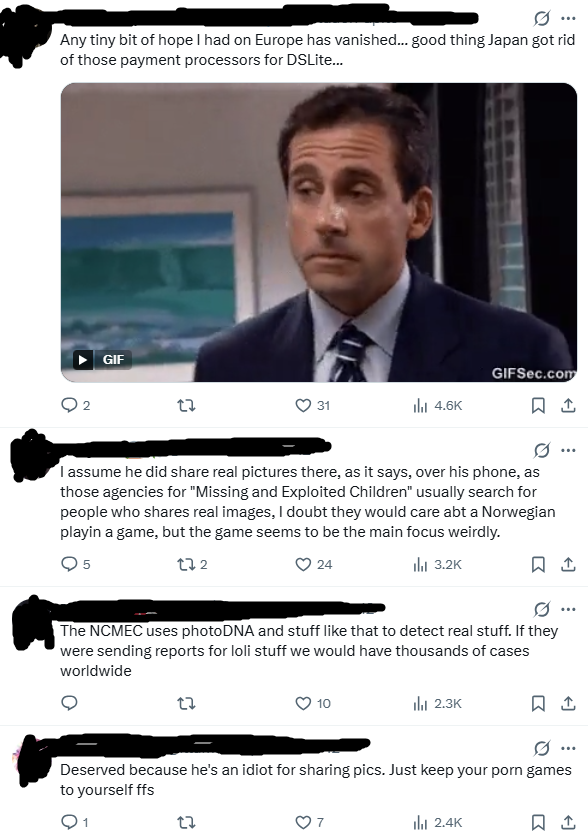Share the tweet with 4.6K views
The width and height of the screenshot is (588, 840).
pyautogui.click(x=568, y=406)
